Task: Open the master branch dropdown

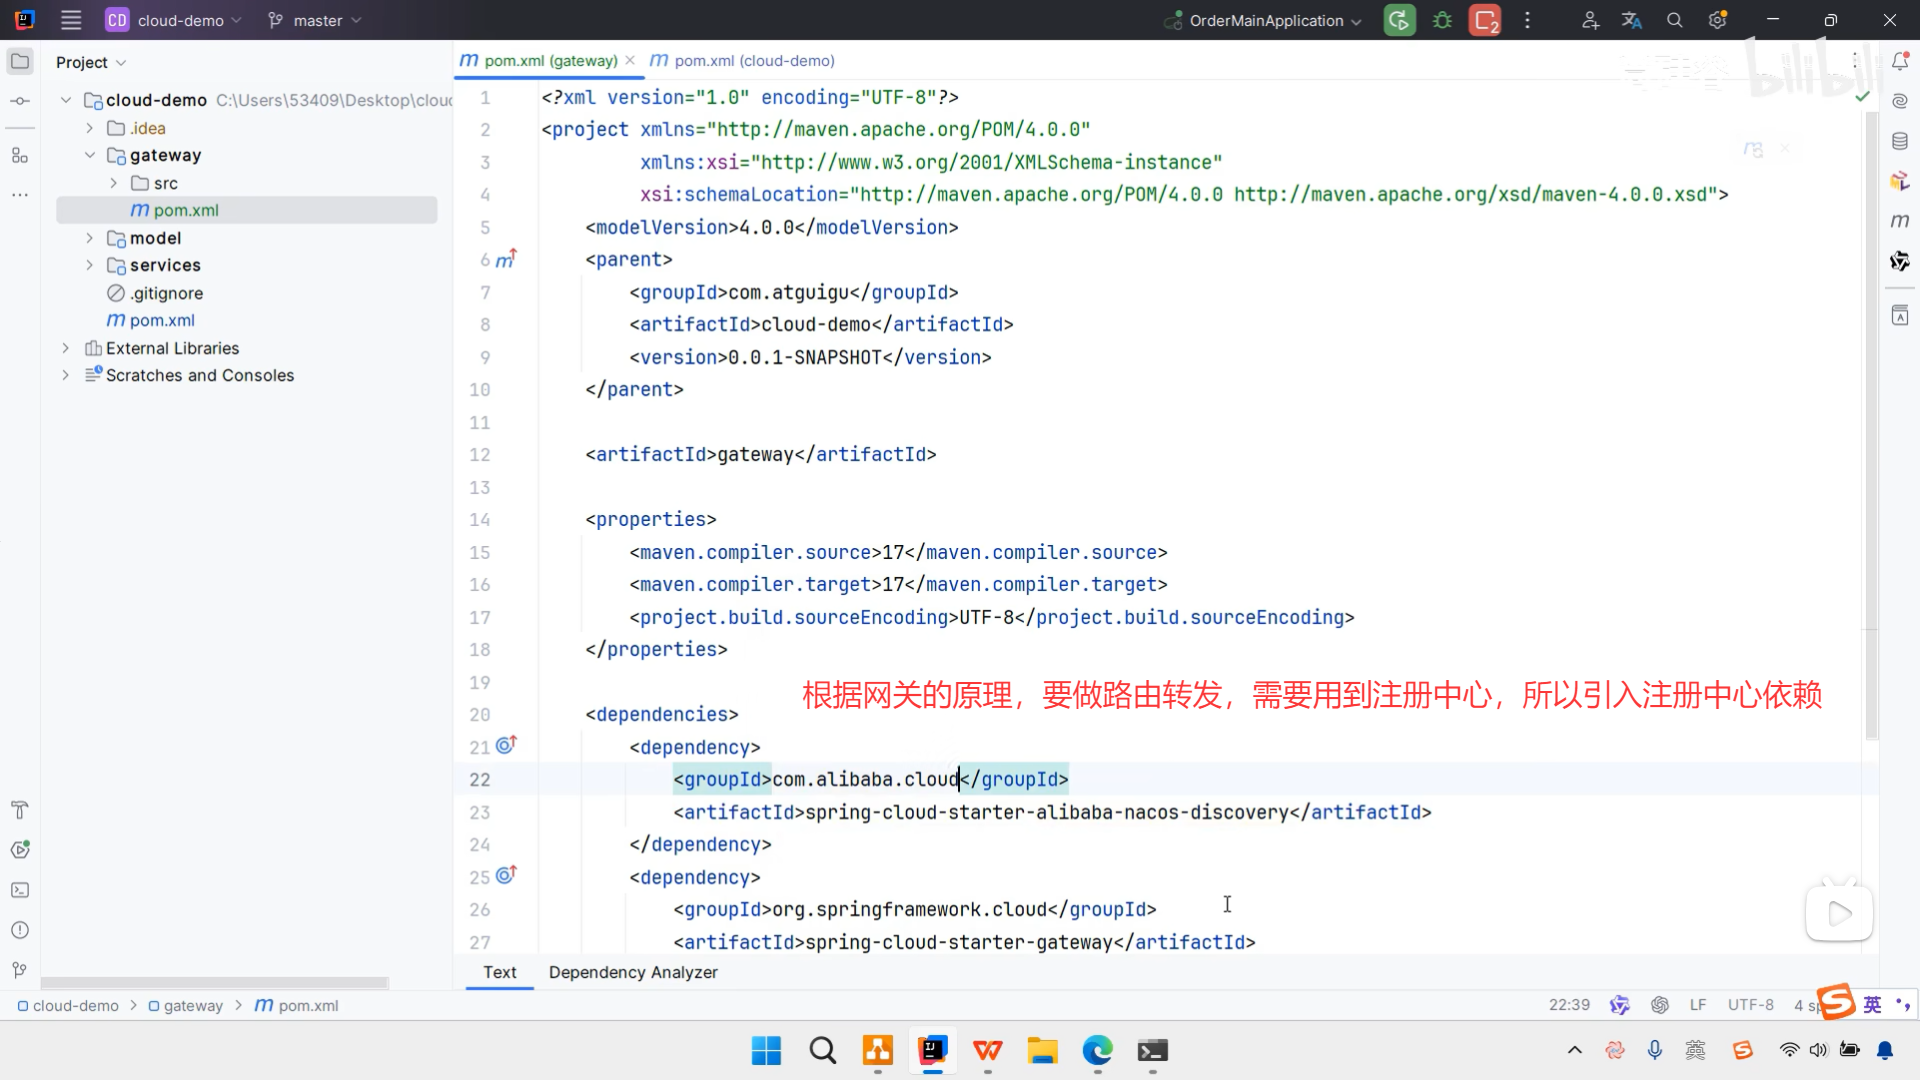Action: [x=315, y=20]
